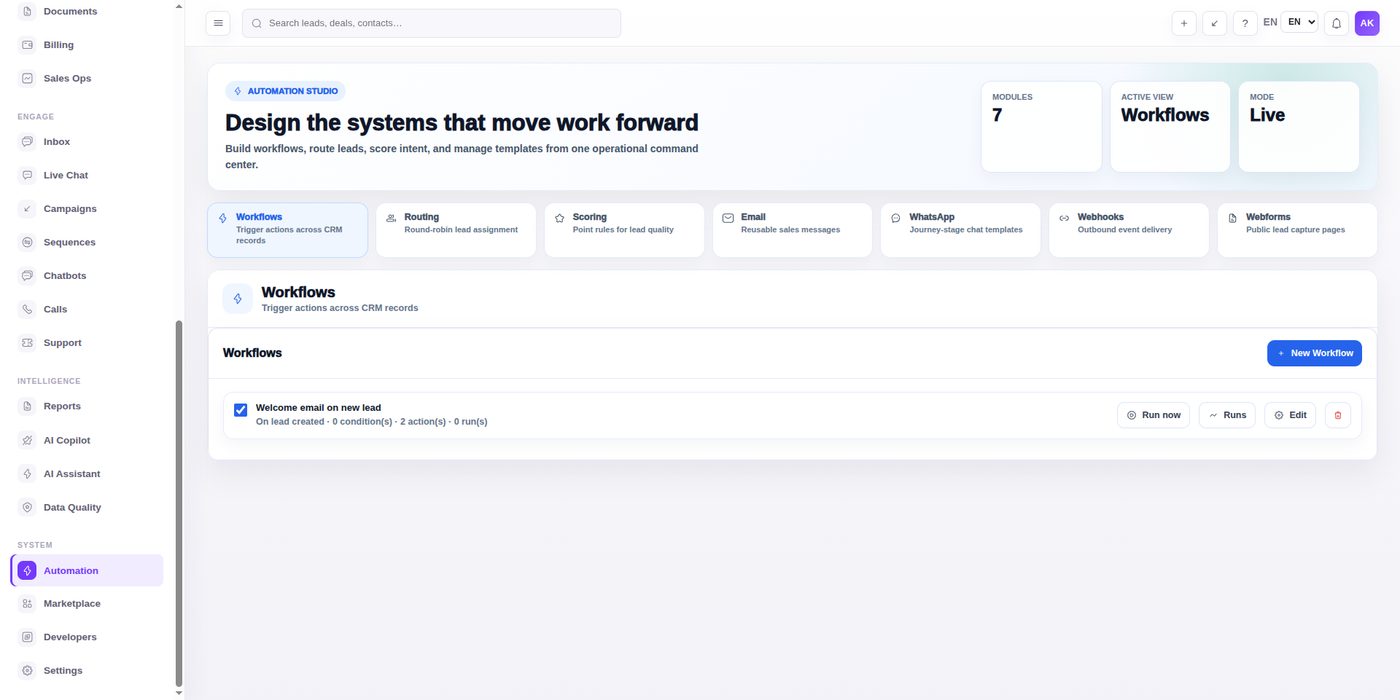Open the Live Chat sidebar icon
The height and width of the screenshot is (700, 1400).
tap(27, 175)
